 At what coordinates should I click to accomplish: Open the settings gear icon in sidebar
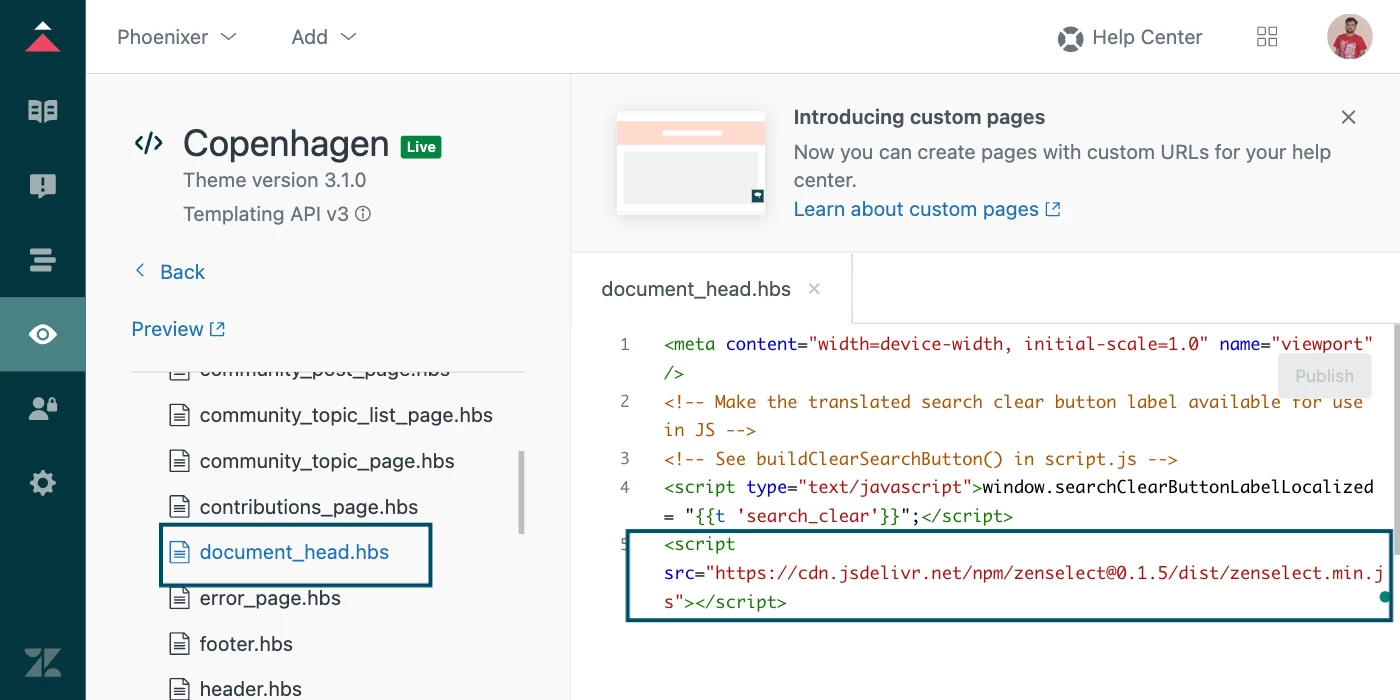point(43,484)
